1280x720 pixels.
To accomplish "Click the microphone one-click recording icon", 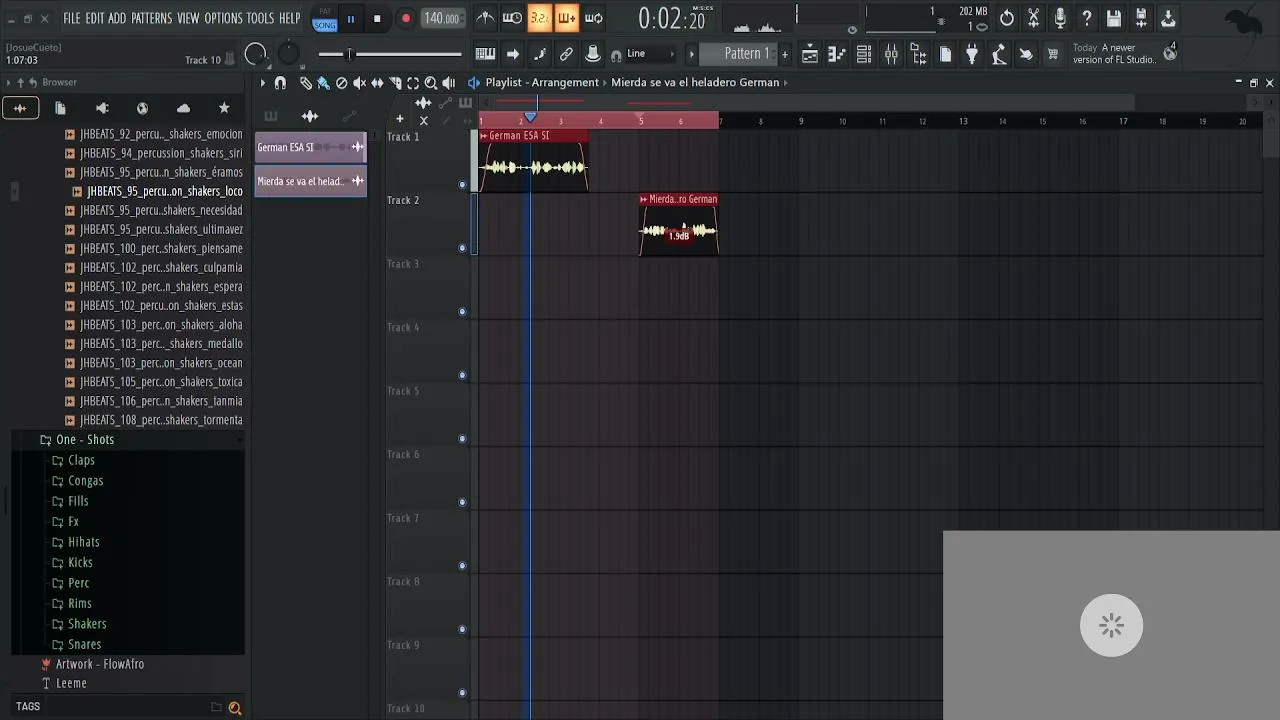I will click(1060, 18).
